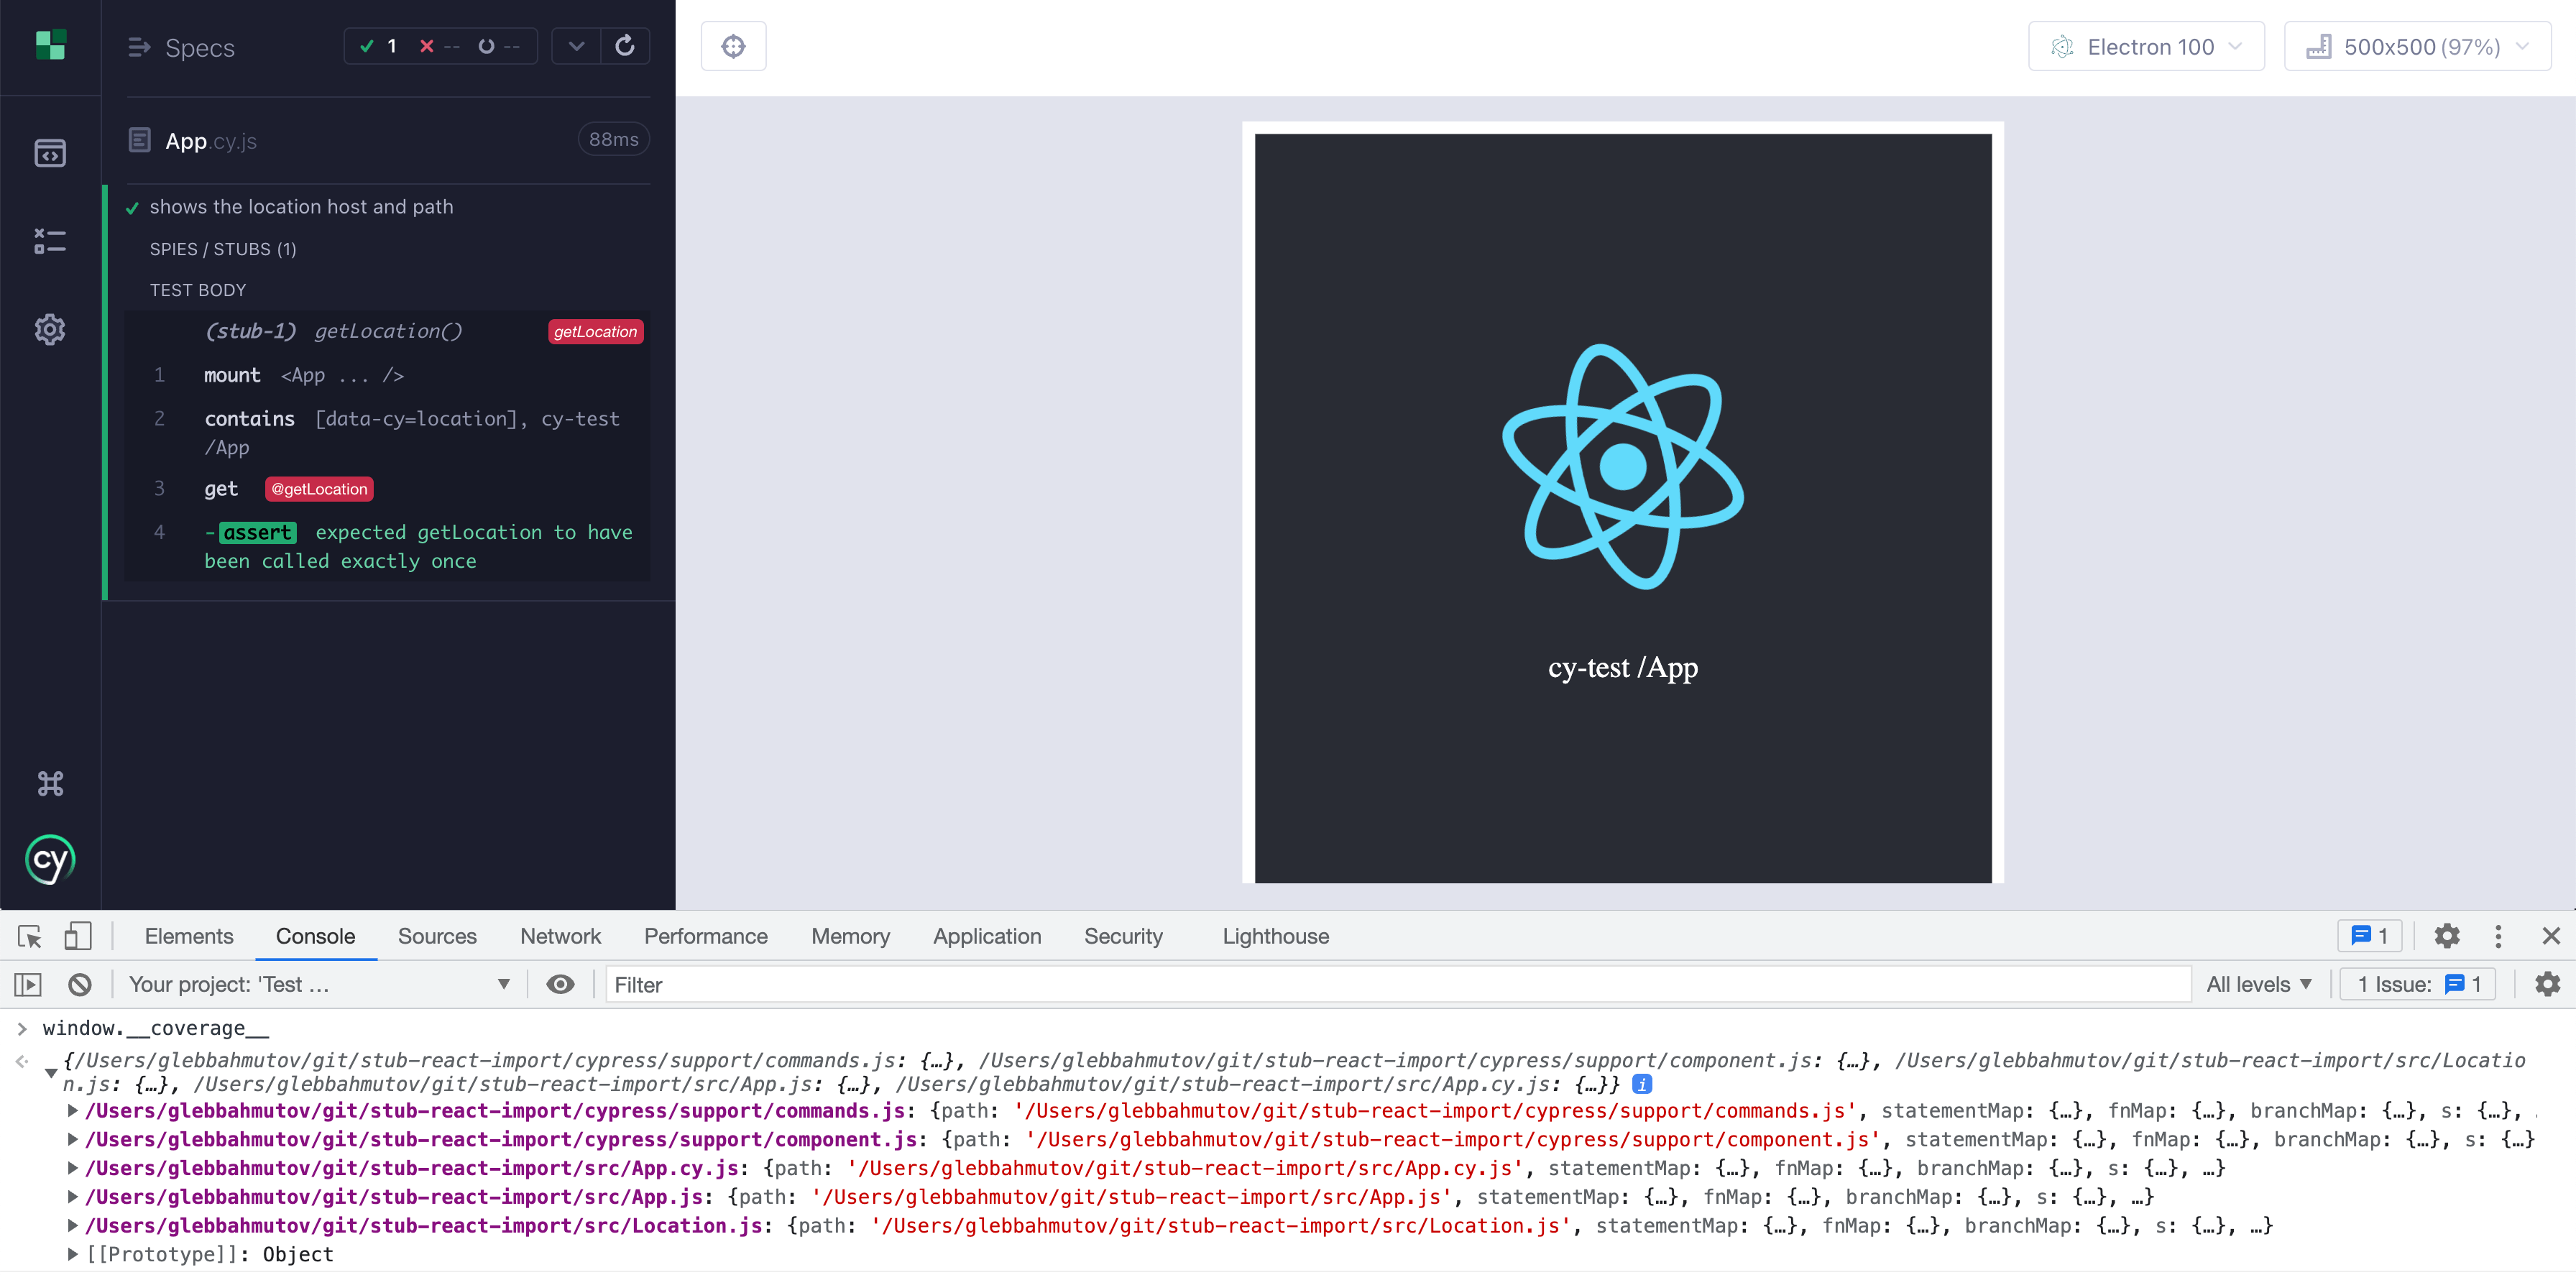Open the Specs sidebar icon
The height and width of the screenshot is (1275, 2576).
click(x=50, y=153)
